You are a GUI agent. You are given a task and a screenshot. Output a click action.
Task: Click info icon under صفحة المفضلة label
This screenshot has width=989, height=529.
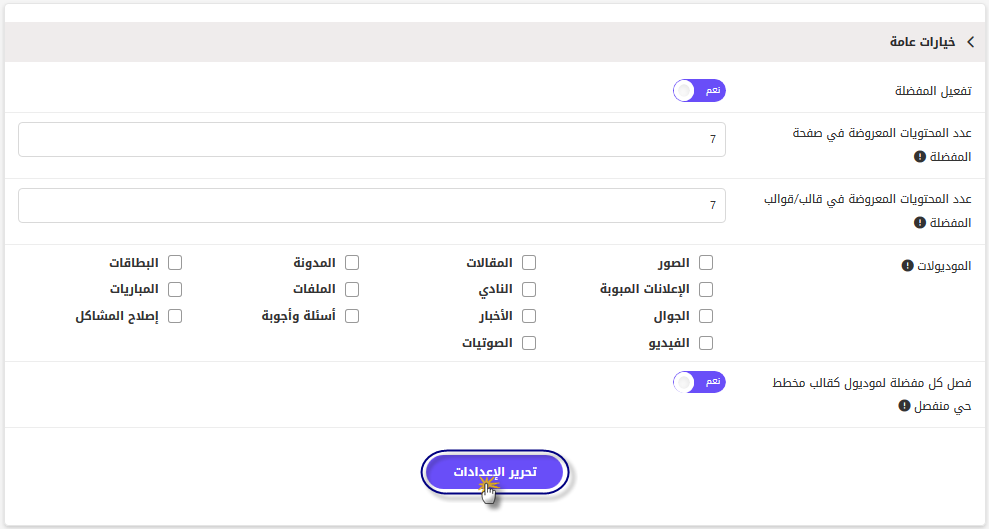(920, 156)
